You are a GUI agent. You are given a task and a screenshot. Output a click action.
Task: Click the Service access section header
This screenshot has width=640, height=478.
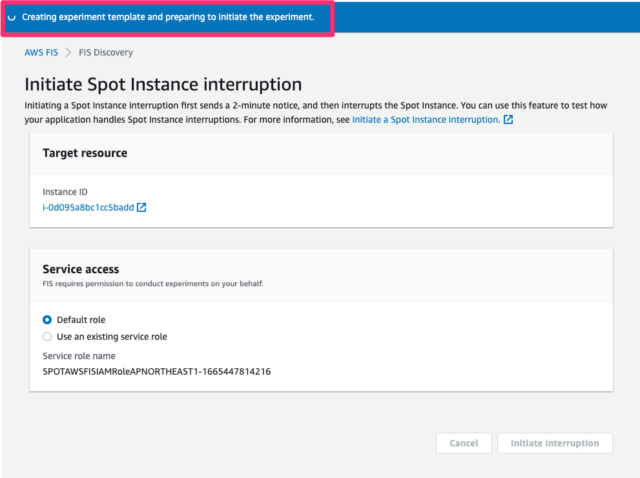81,269
